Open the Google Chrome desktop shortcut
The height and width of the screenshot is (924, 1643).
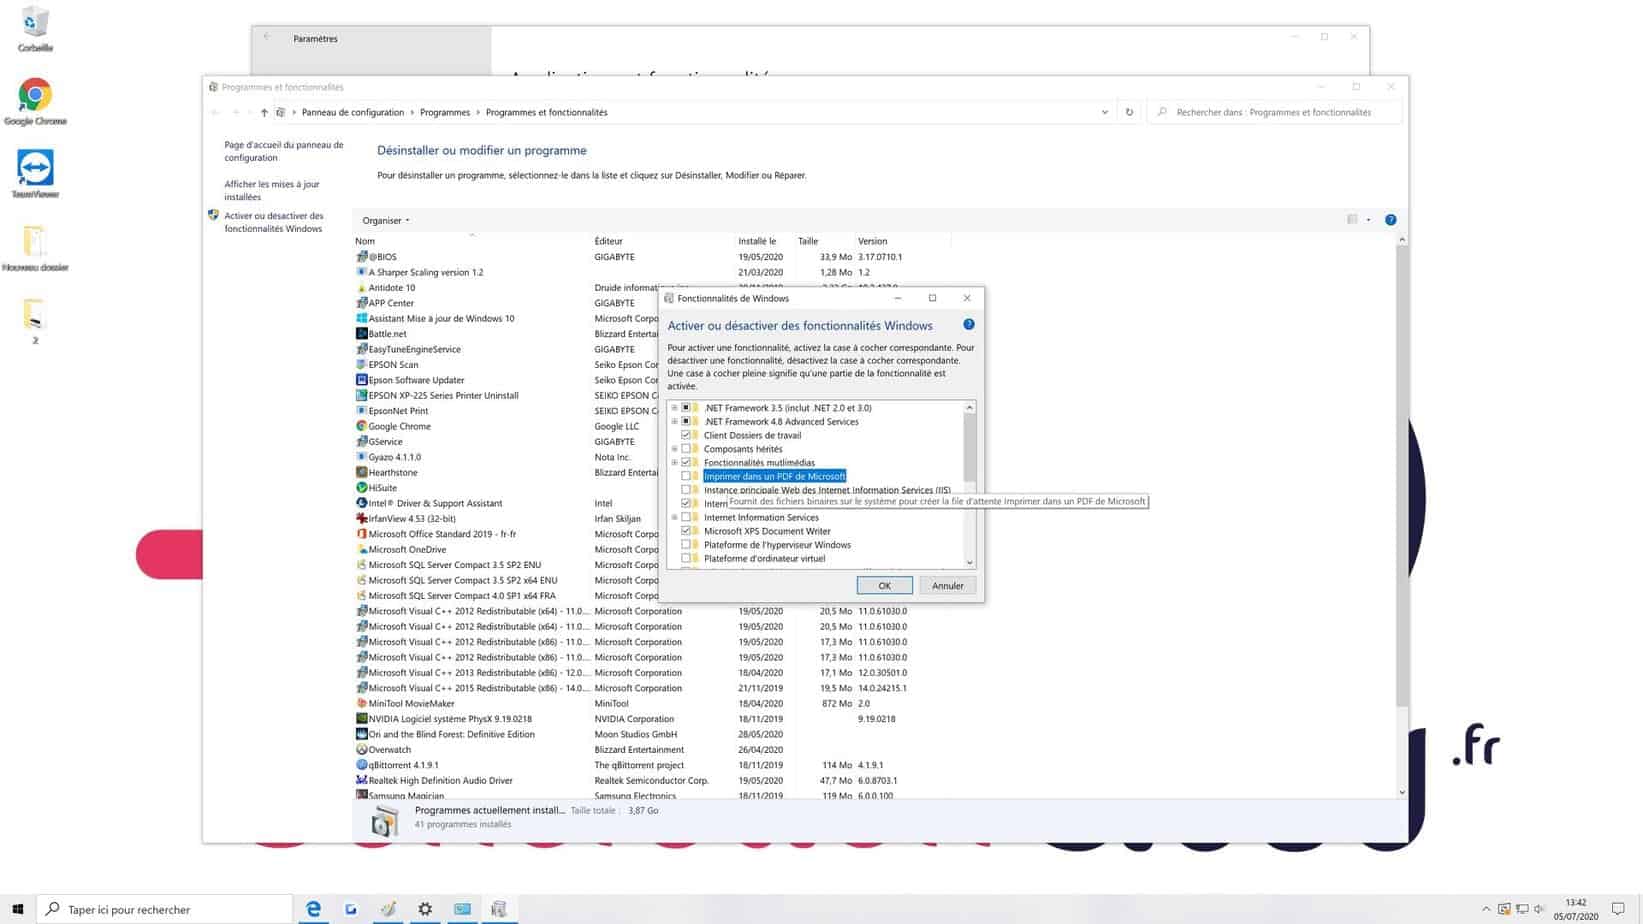click(x=35, y=102)
